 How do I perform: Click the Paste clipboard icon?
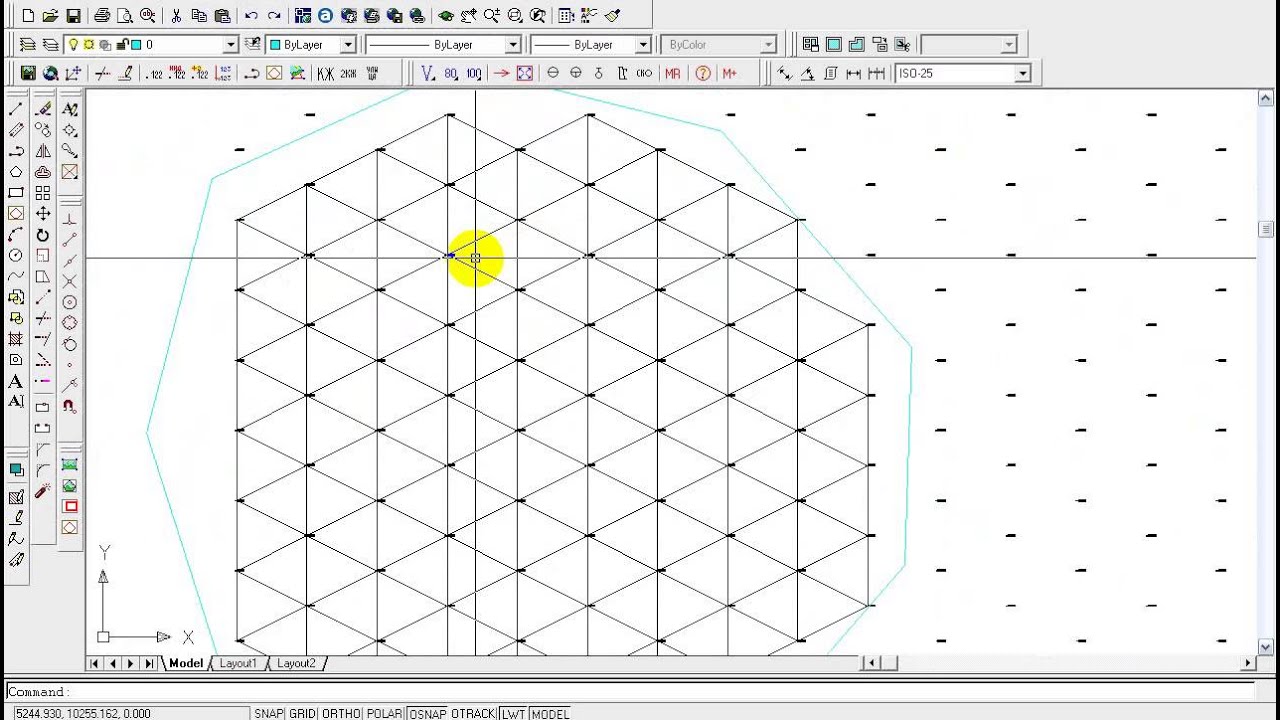pyautogui.click(x=222, y=16)
